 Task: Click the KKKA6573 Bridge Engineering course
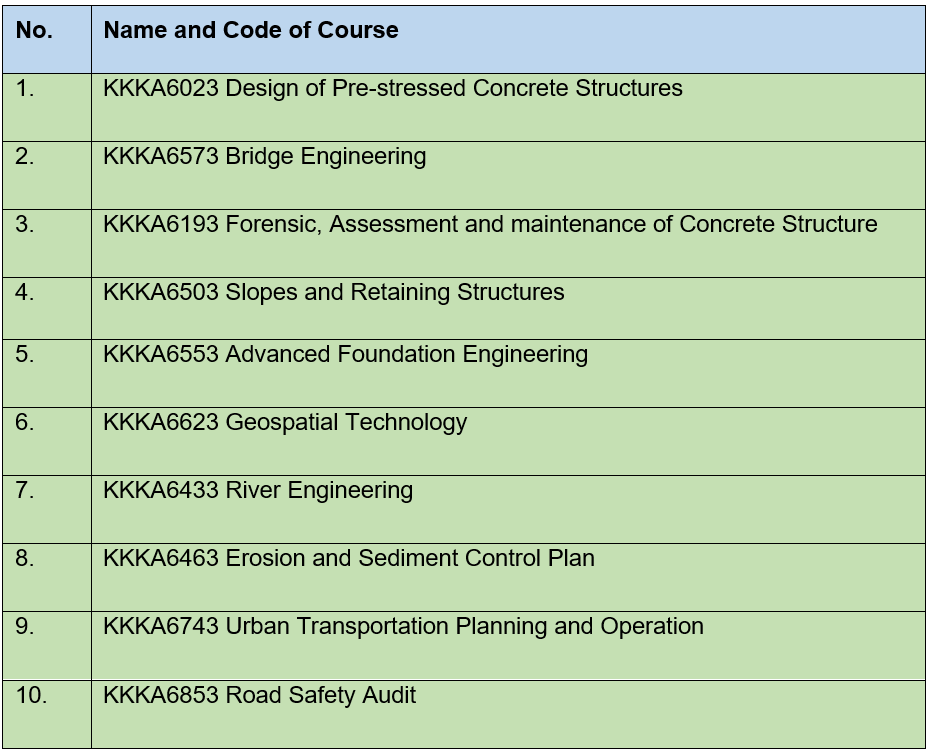264,157
